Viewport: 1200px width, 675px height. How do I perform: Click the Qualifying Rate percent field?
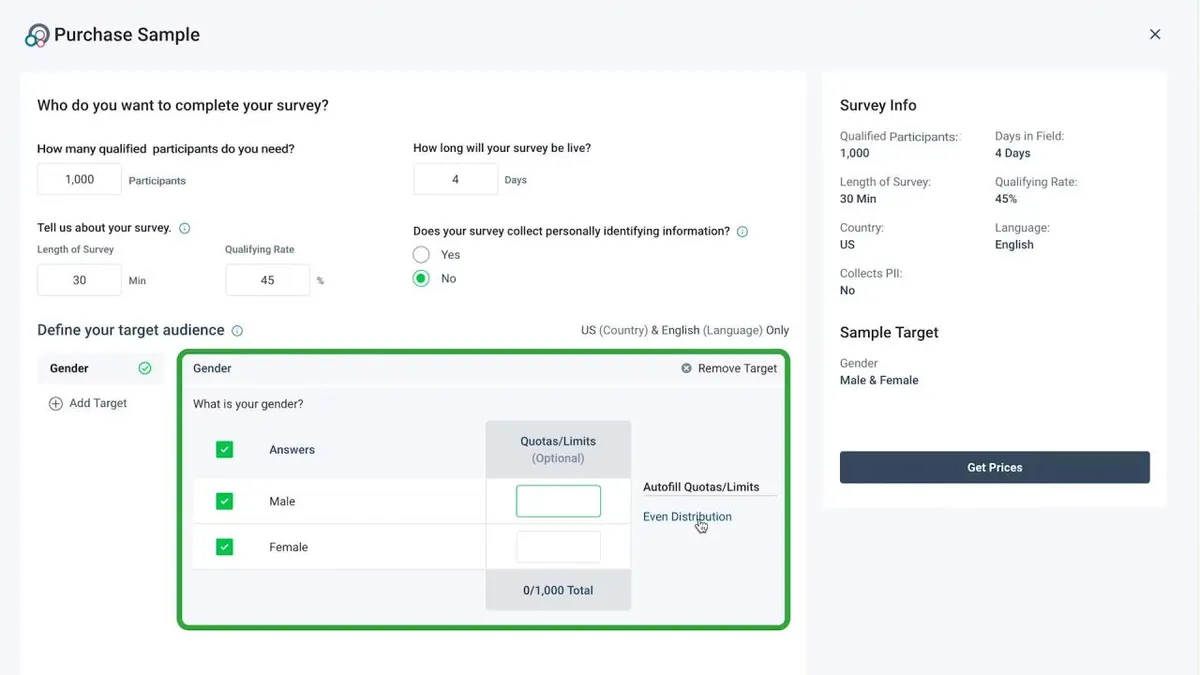(x=267, y=280)
